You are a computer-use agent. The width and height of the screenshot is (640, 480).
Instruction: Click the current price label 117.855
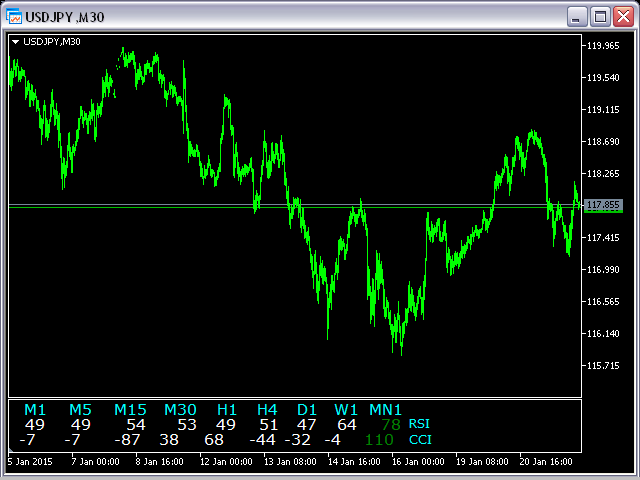coord(603,205)
